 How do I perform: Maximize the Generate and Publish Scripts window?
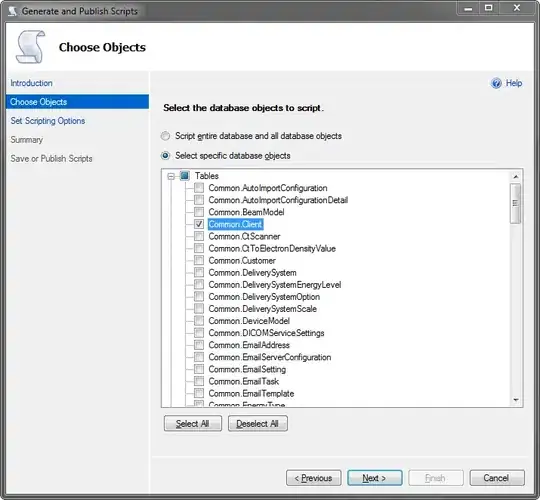pos(488,8)
